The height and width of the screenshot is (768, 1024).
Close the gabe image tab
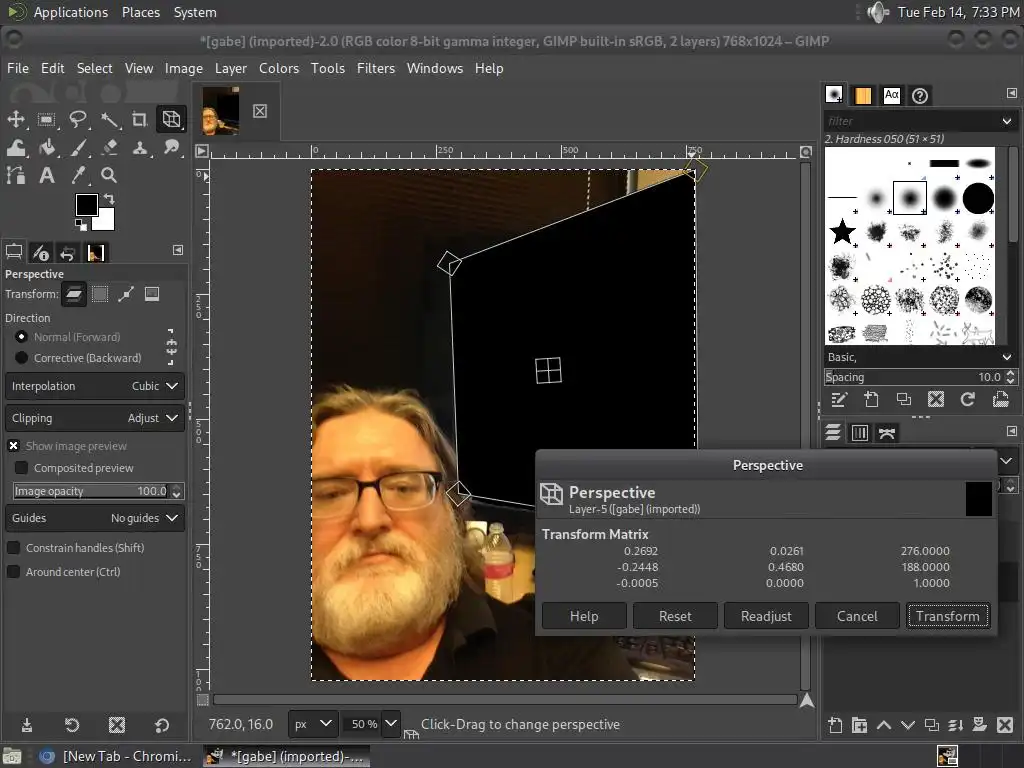260,111
